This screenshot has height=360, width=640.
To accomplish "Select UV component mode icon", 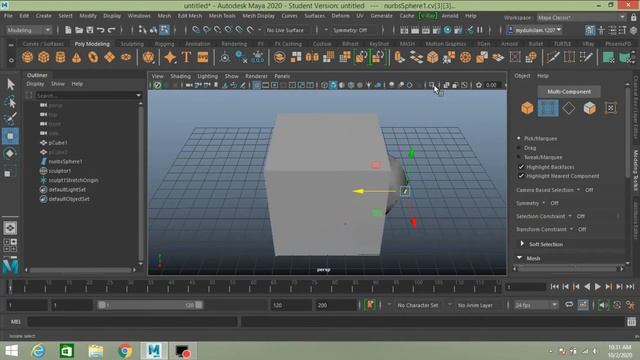I will pyautogui.click(x=611, y=108).
